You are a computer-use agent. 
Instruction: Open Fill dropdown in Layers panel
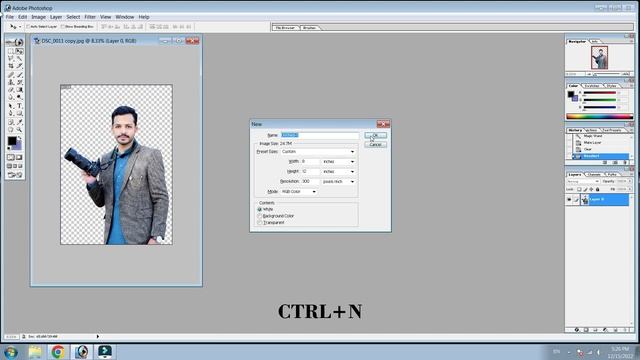629,189
